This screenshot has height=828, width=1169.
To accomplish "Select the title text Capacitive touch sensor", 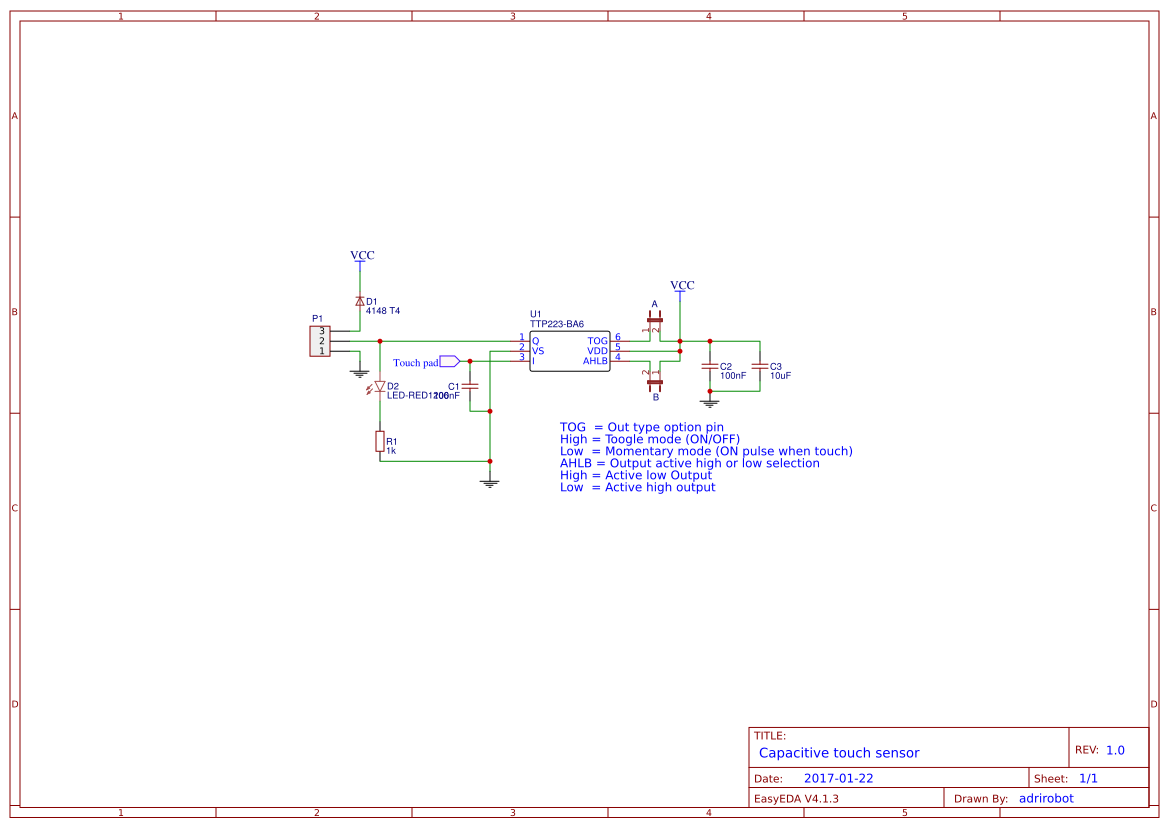I will tap(839, 752).
